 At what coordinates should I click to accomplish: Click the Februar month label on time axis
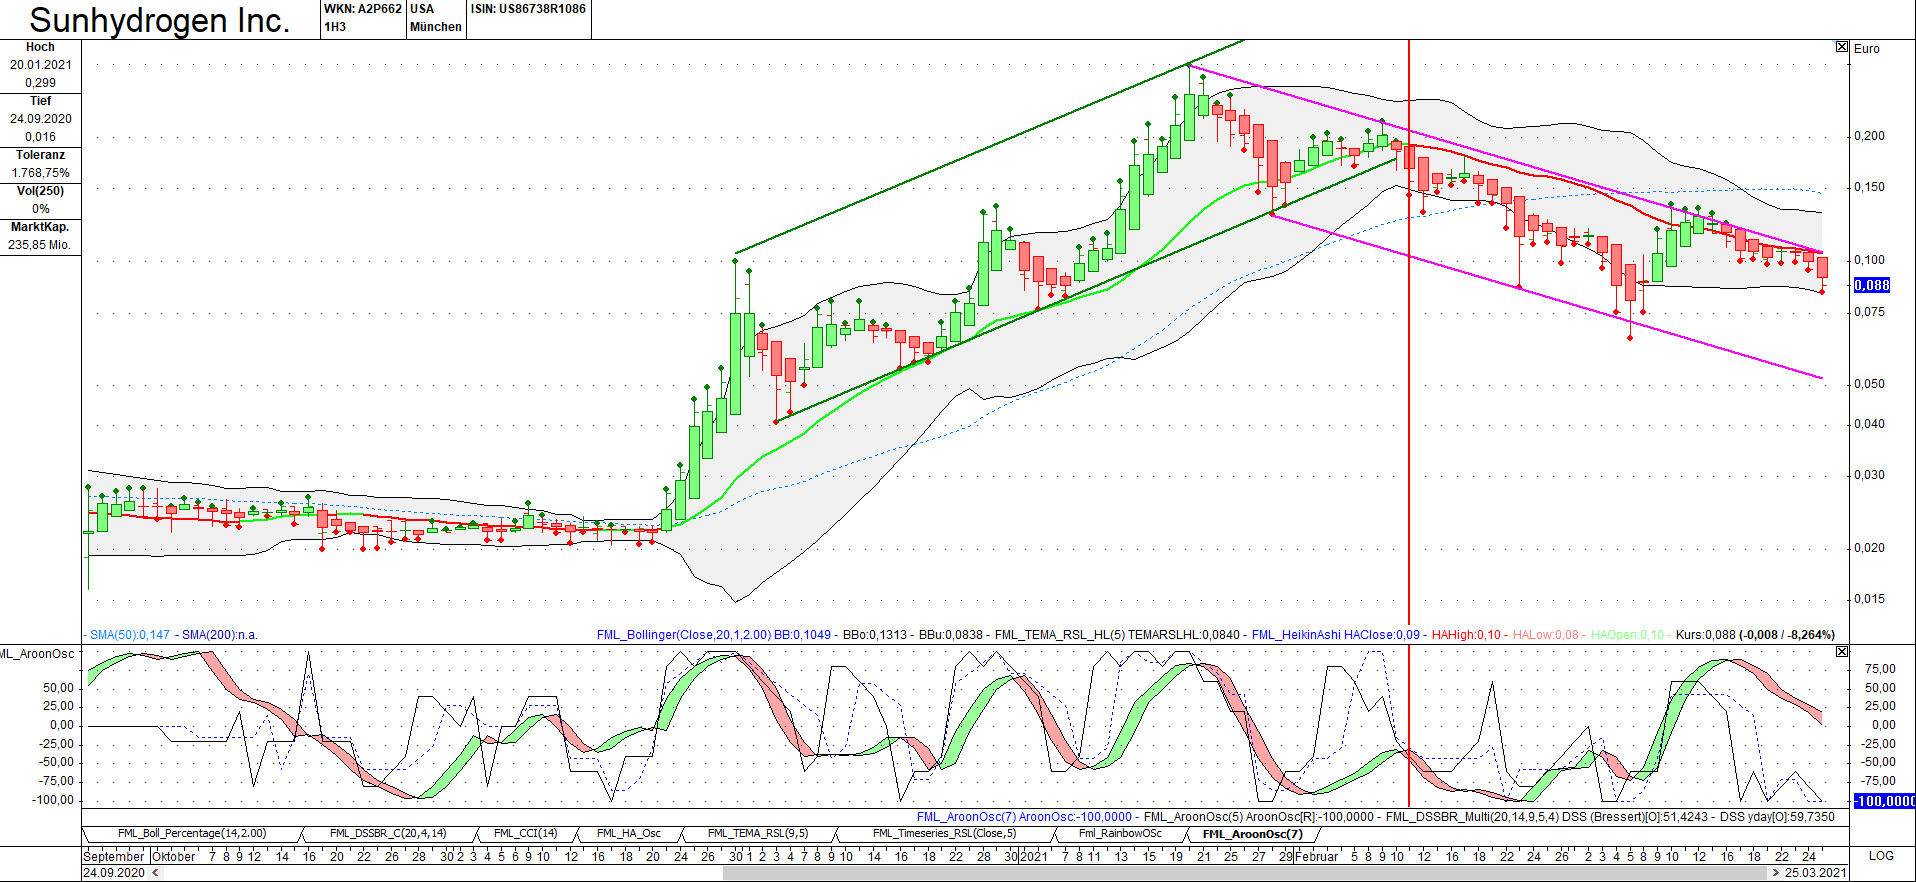click(x=1316, y=856)
